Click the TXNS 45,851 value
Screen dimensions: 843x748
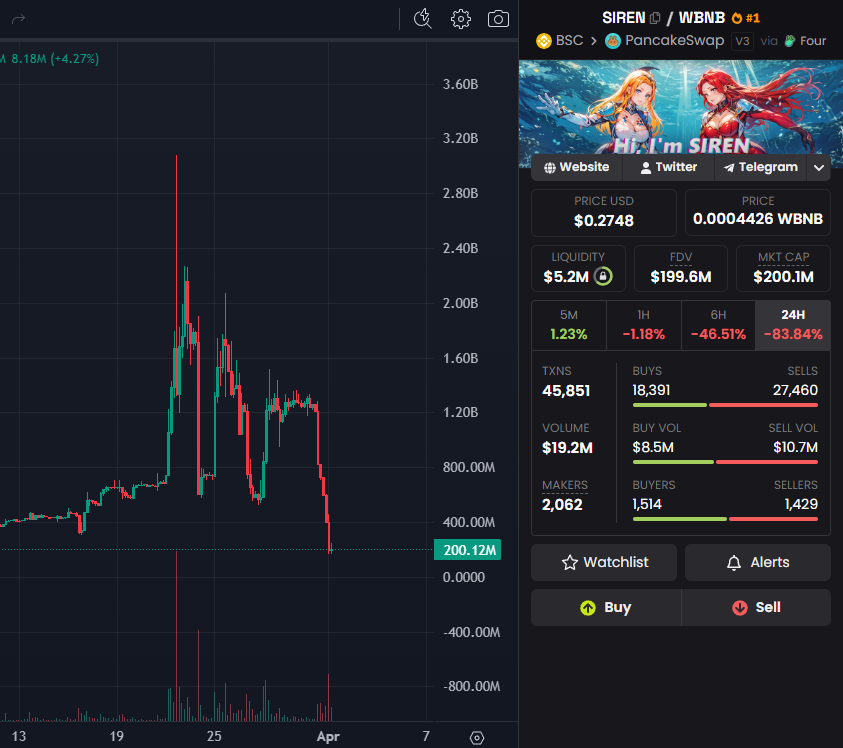tap(566, 391)
